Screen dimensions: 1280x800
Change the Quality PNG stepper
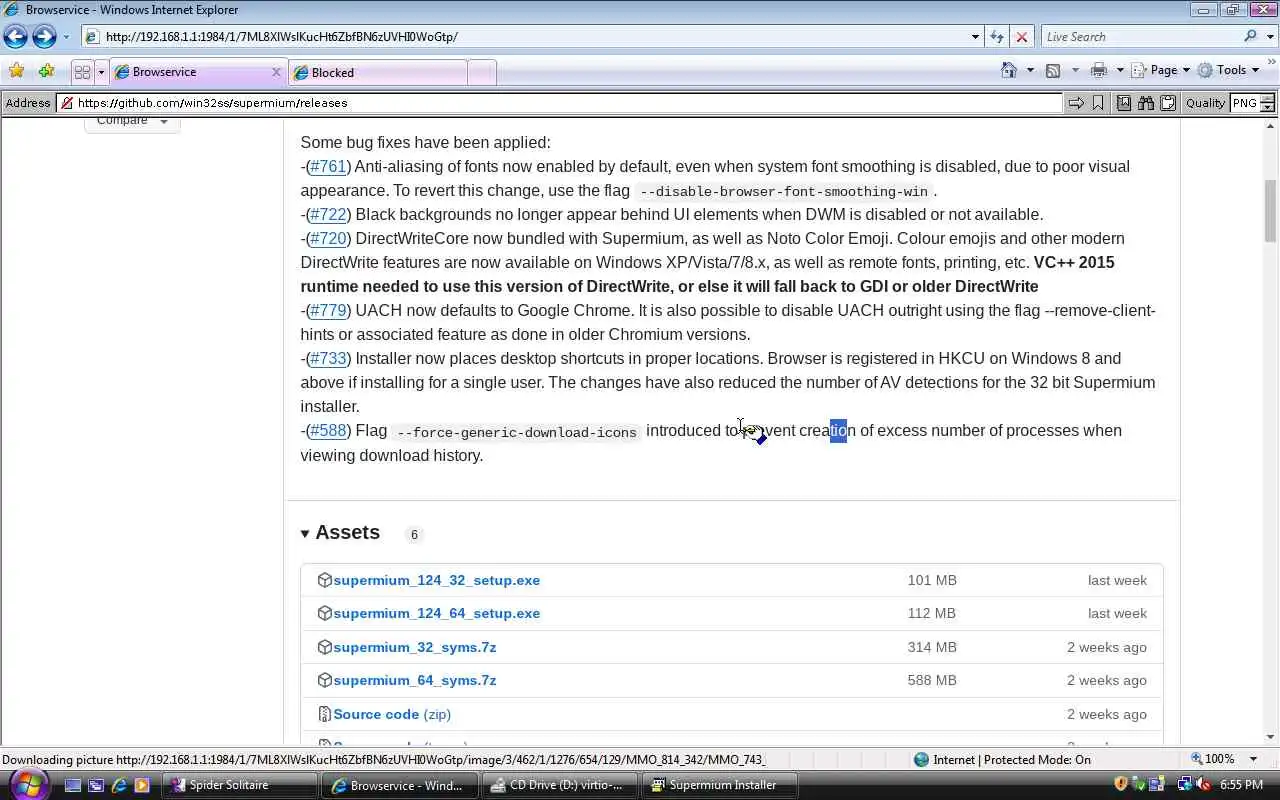pyautogui.click(x=1267, y=103)
